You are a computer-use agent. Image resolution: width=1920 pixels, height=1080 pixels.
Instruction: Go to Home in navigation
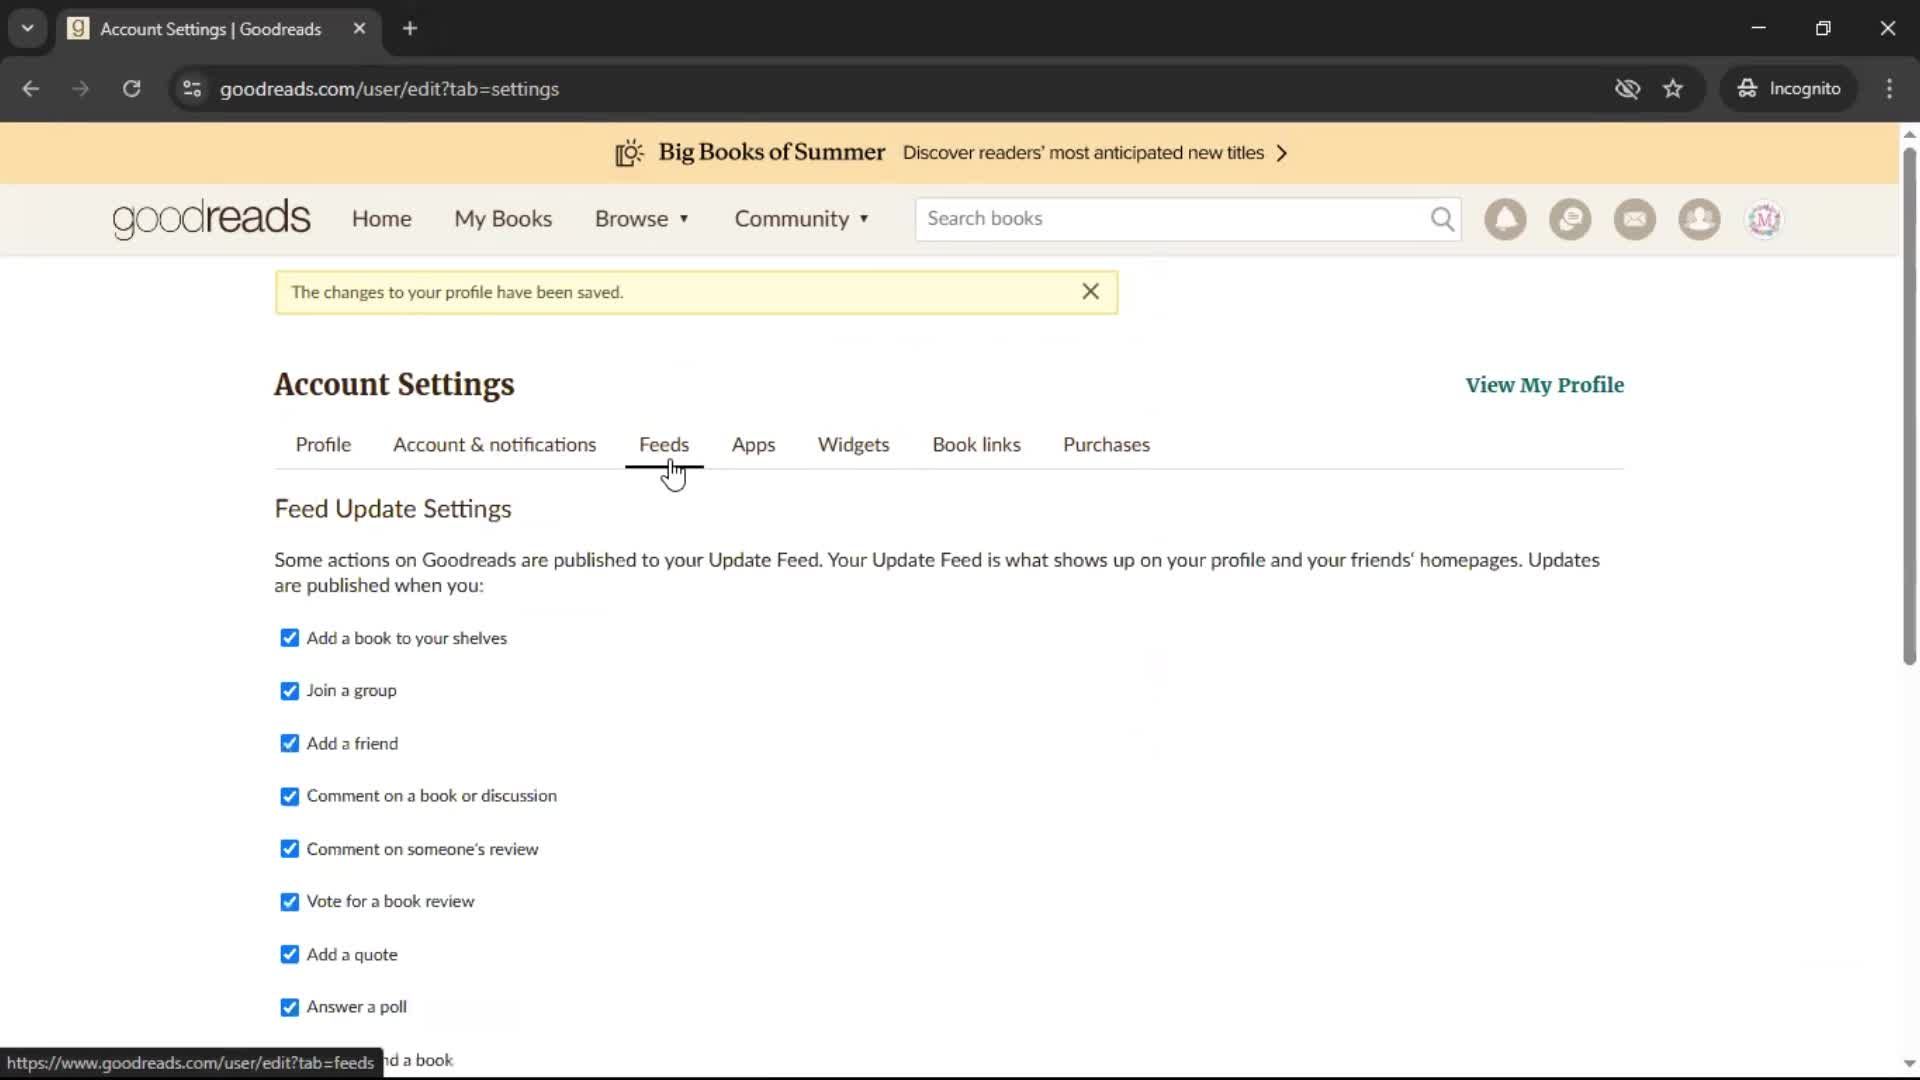point(381,219)
